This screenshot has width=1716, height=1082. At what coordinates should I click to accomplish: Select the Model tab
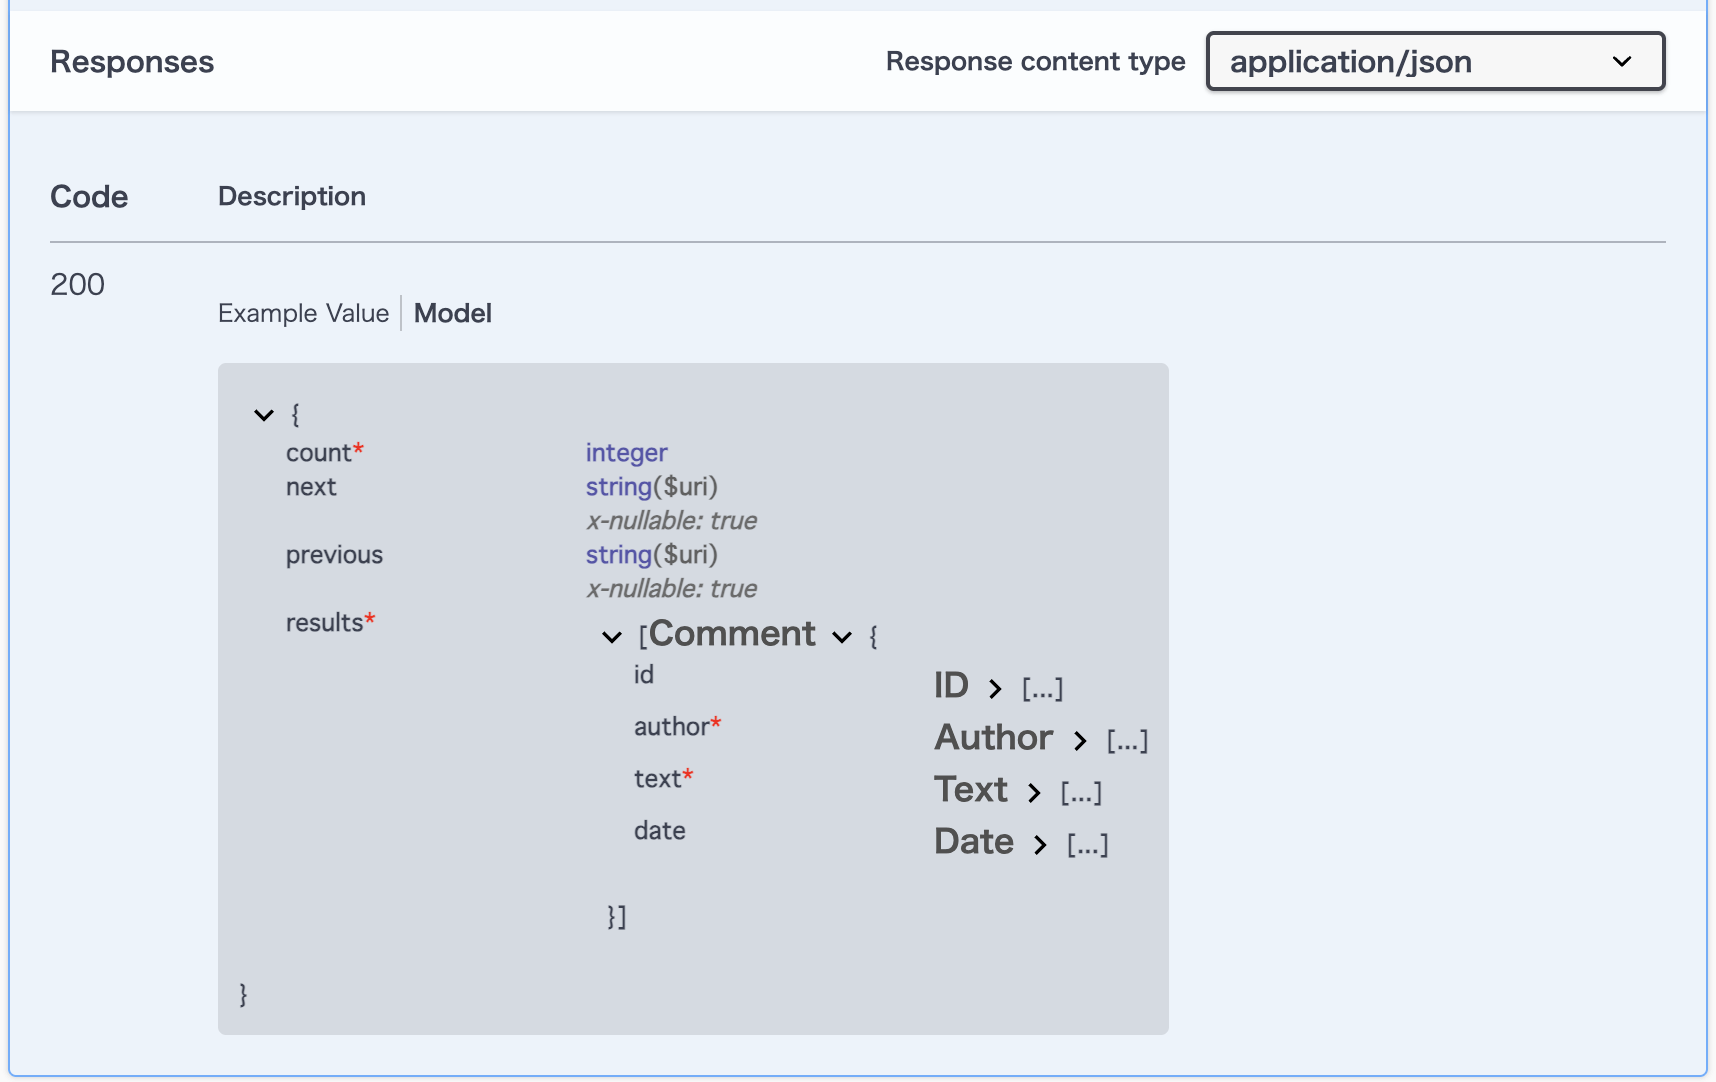453,313
